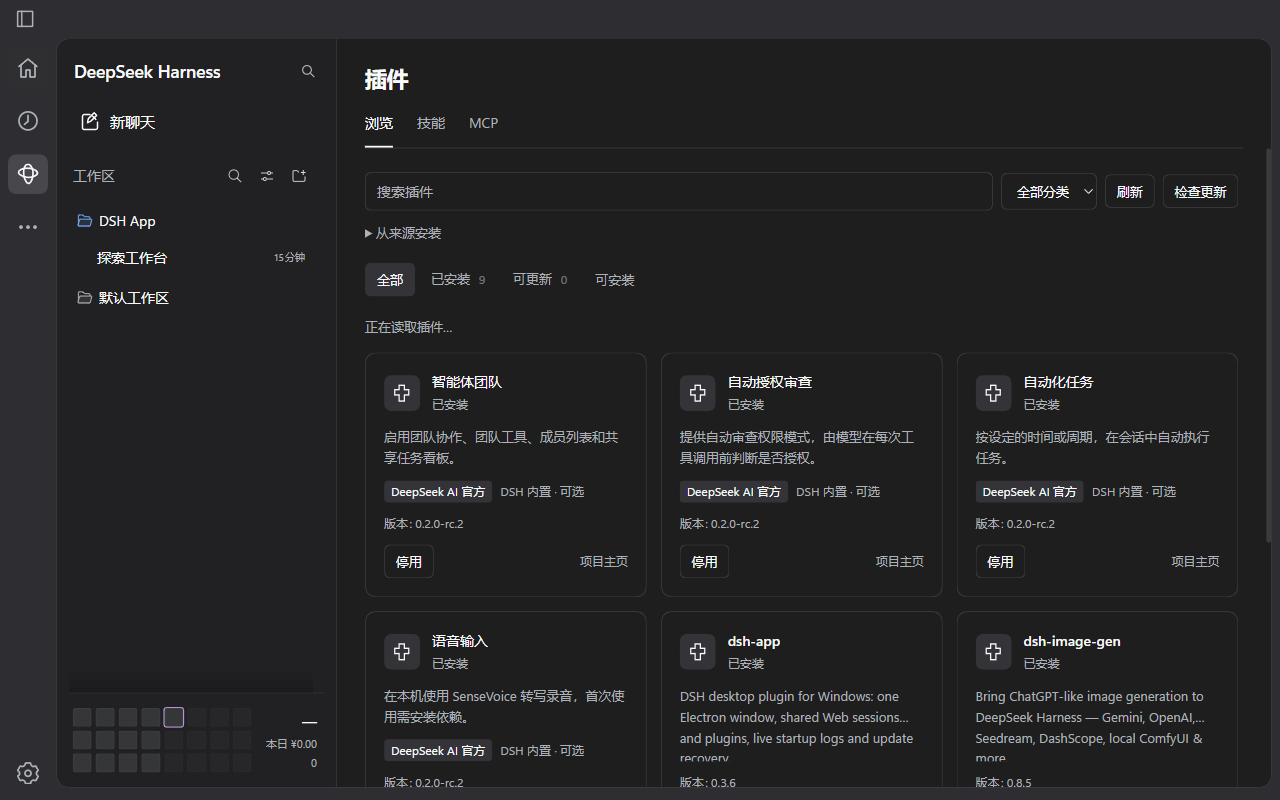Click the 智能体团队 plugin icon
This screenshot has height=800, width=1280.
tap(402, 393)
